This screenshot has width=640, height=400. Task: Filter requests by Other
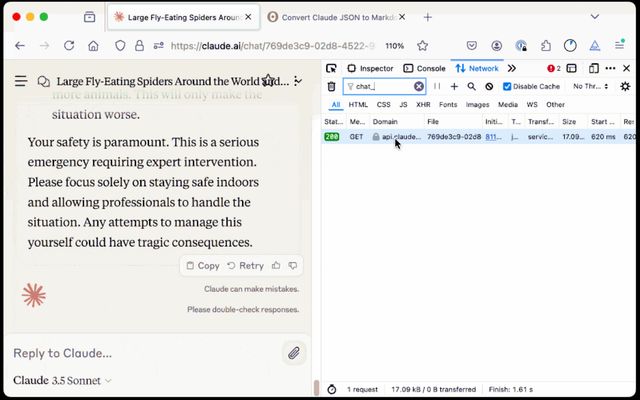[x=556, y=104]
